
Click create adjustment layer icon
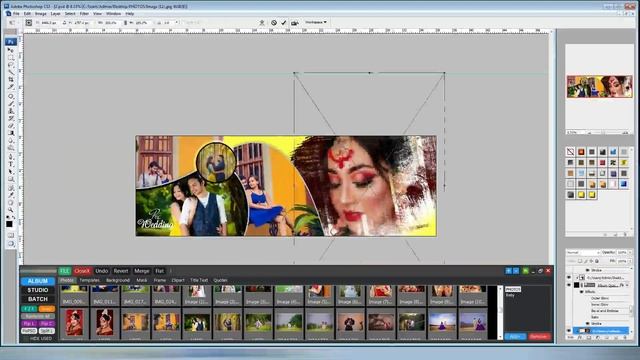[598, 338]
